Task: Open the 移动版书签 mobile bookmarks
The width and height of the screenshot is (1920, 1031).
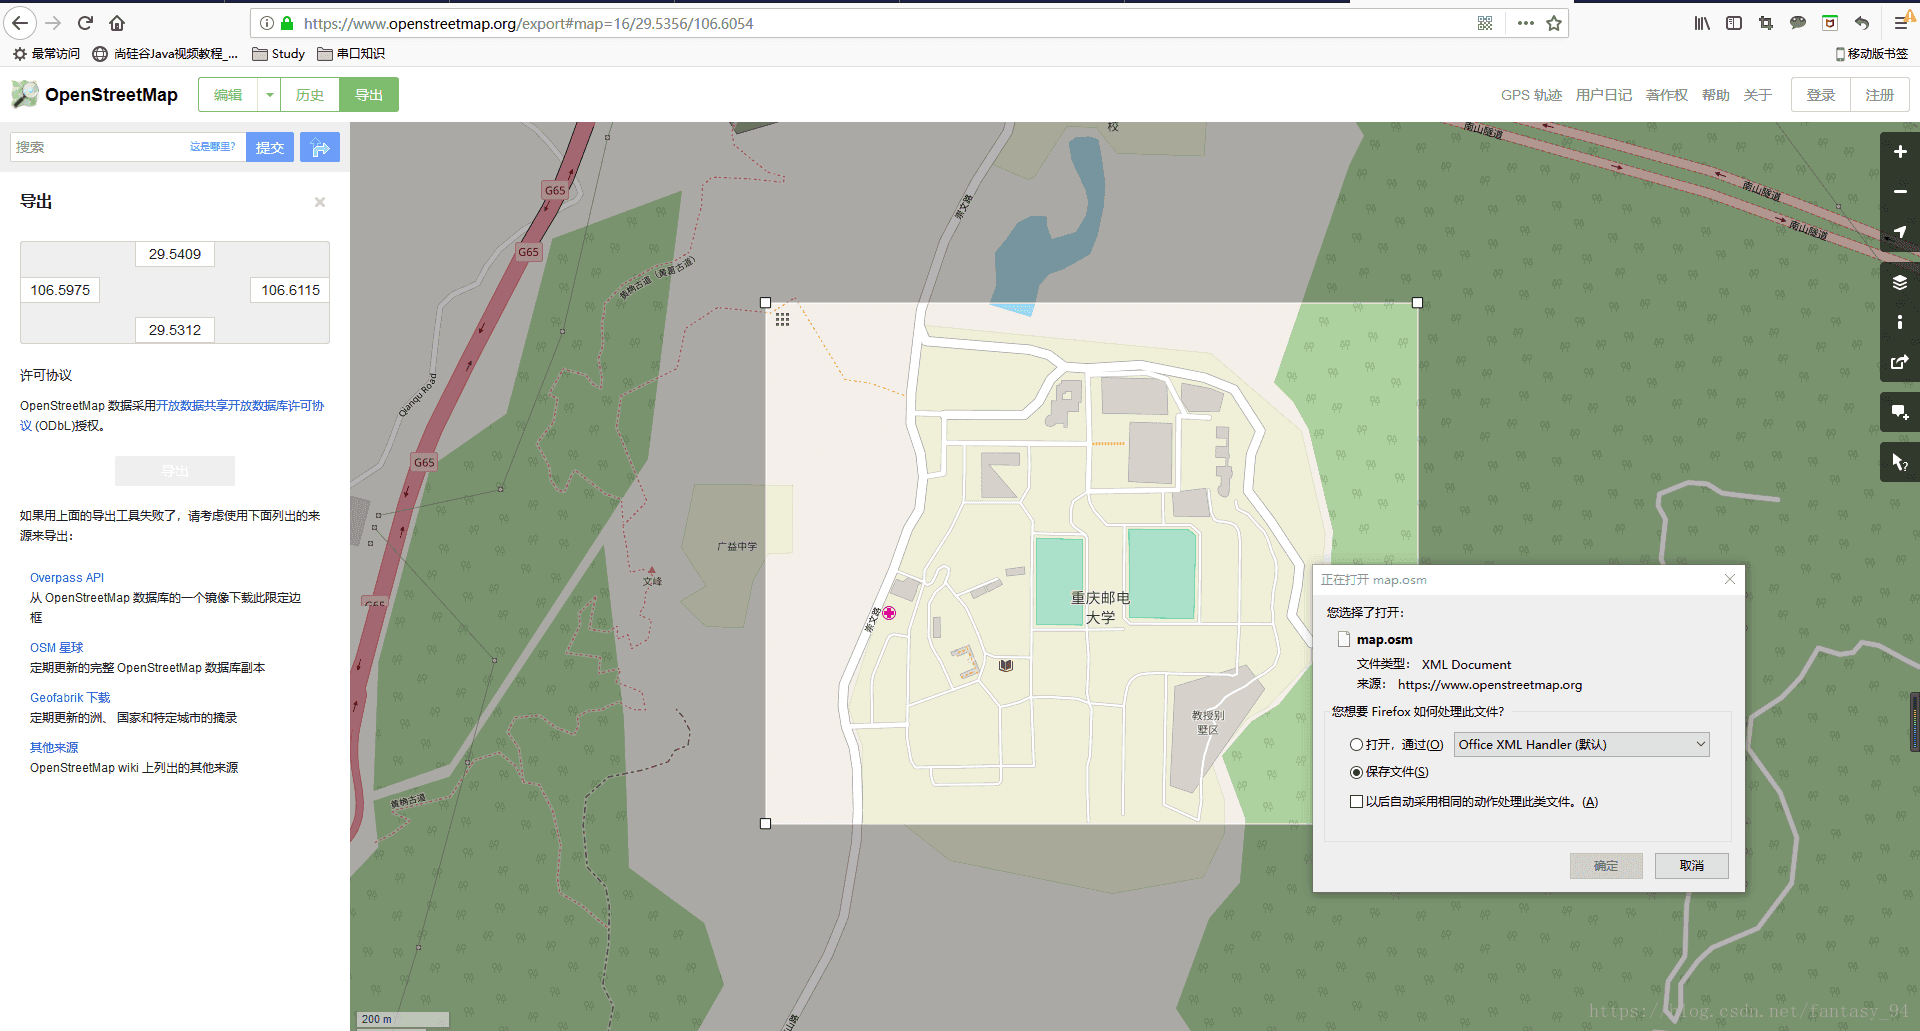Action: point(1871,54)
